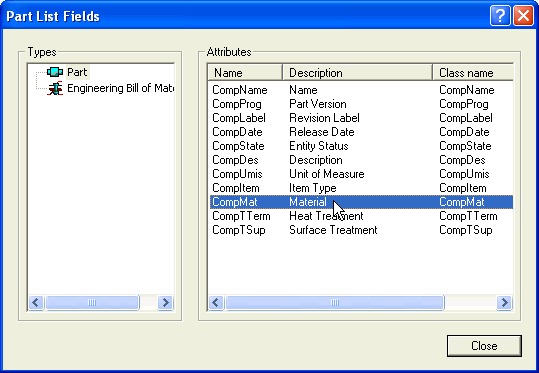This screenshot has height=373, width=539.
Task: Select the Part tree item label
Action: [77, 72]
